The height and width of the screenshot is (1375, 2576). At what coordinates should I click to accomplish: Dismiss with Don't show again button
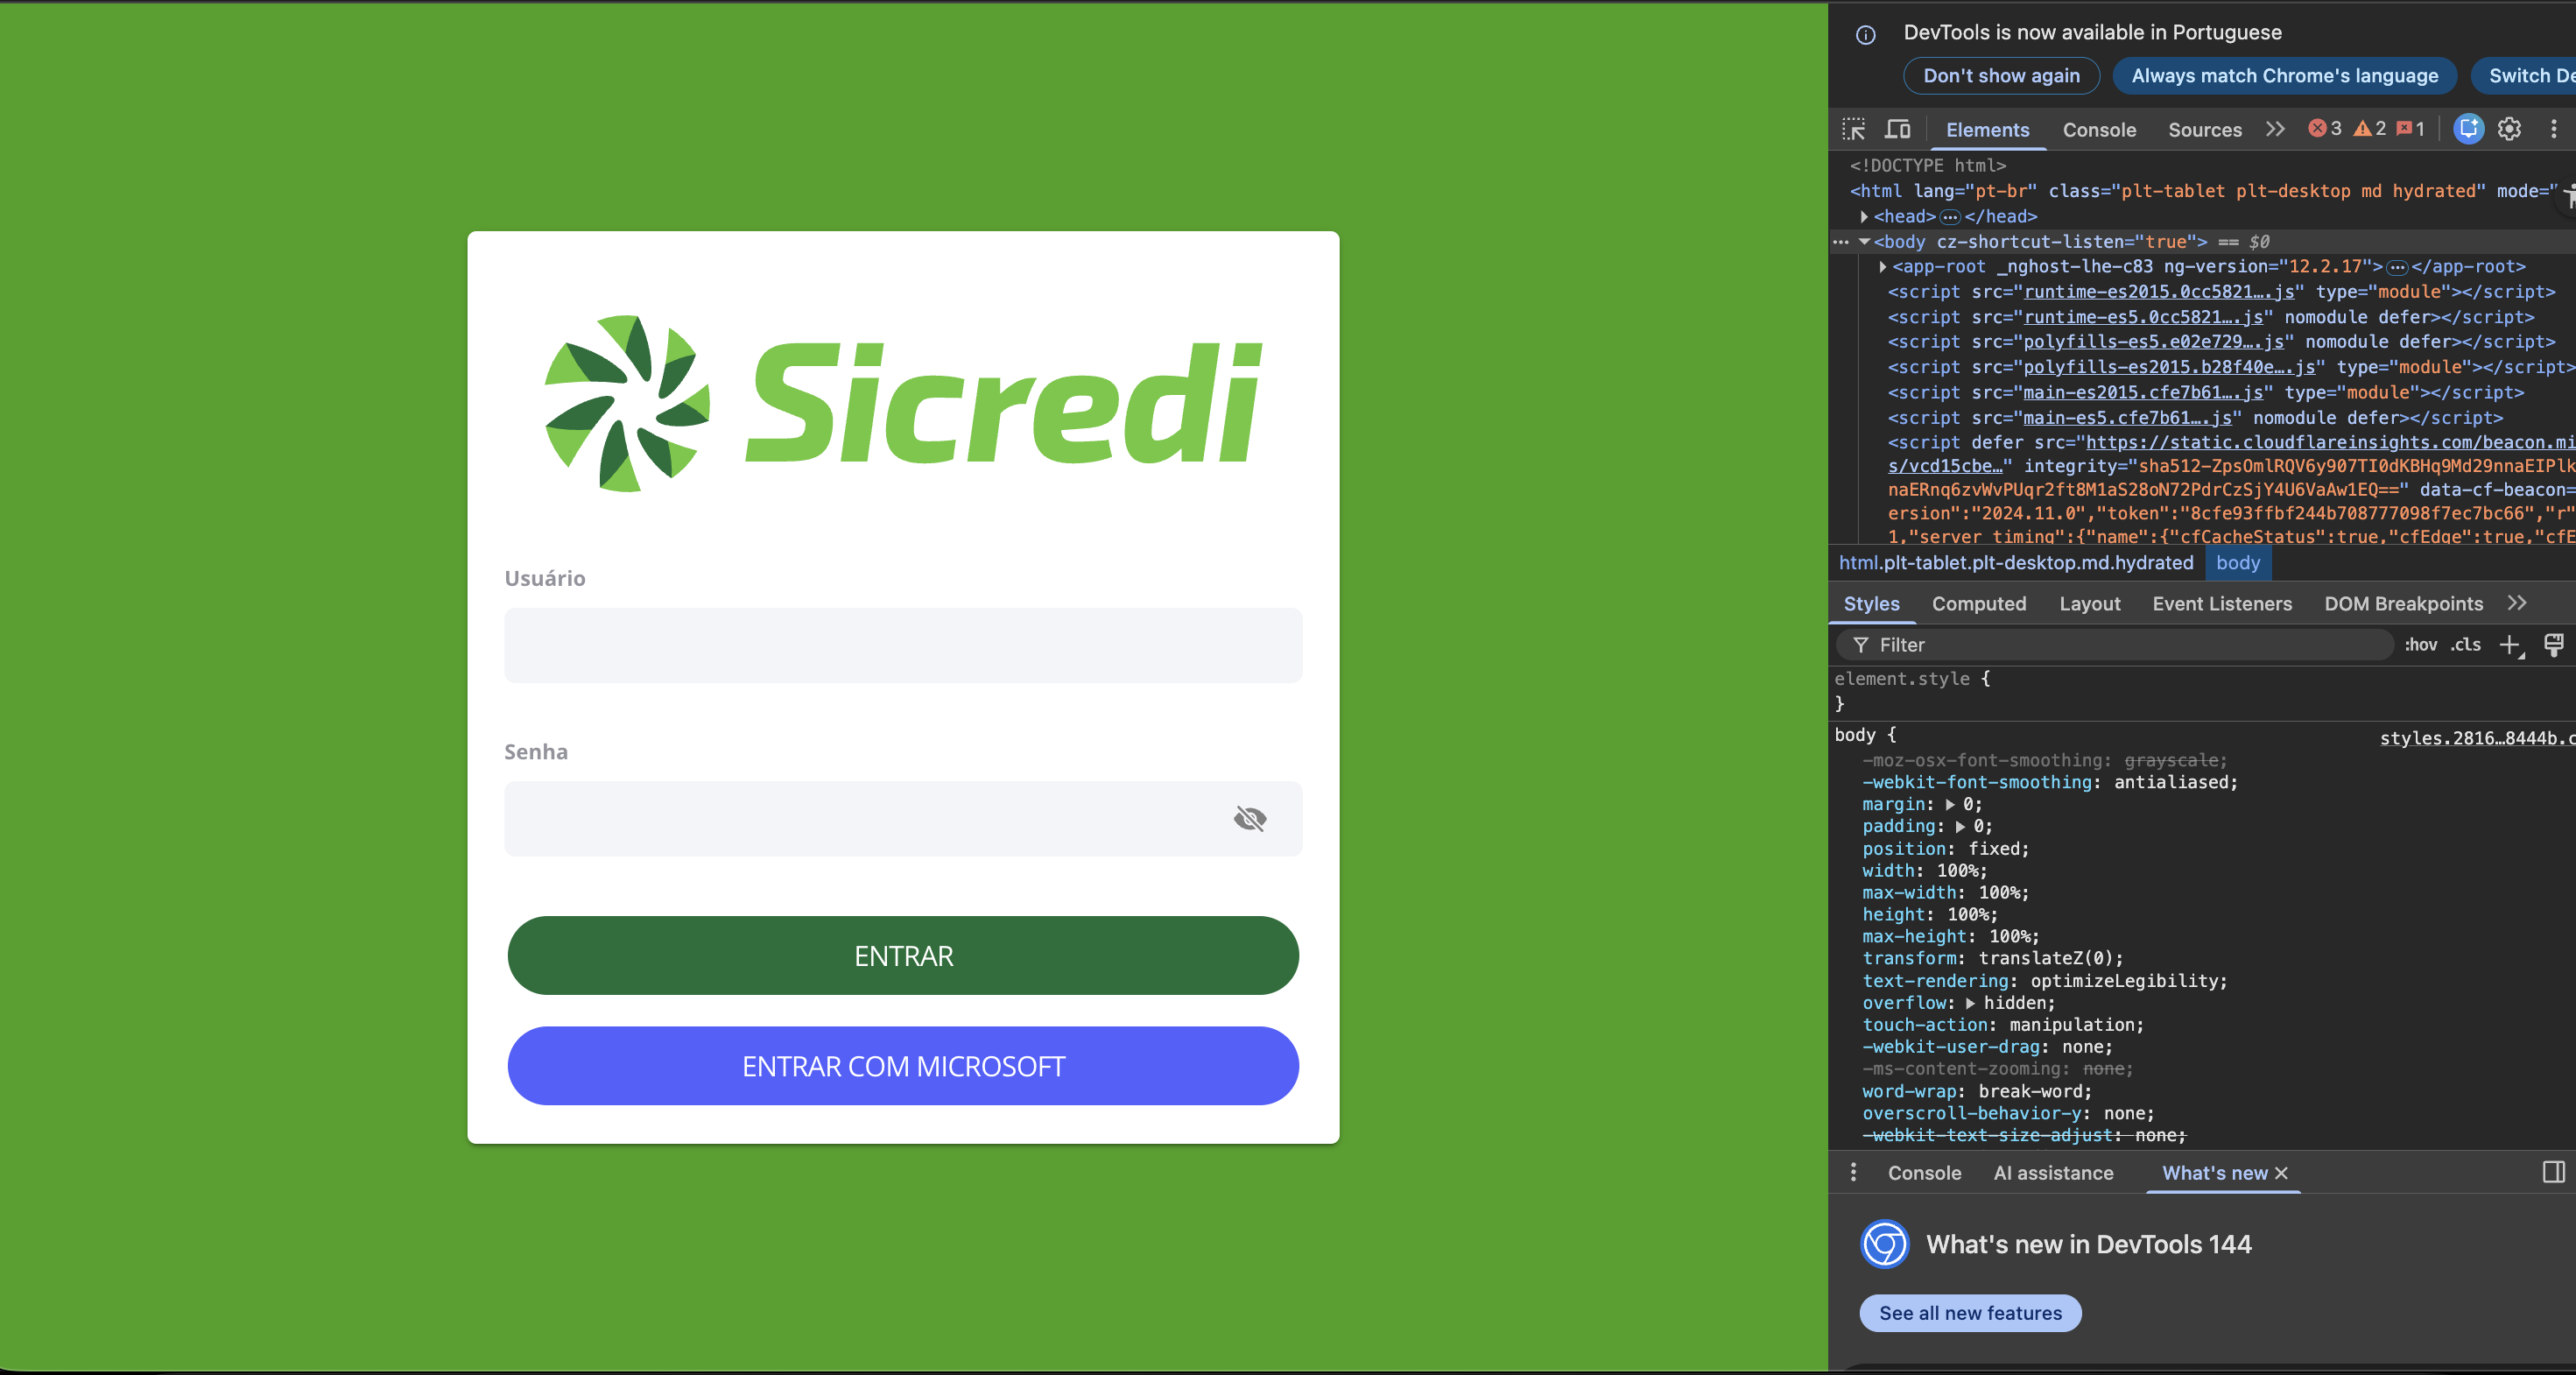(x=2001, y=76)
